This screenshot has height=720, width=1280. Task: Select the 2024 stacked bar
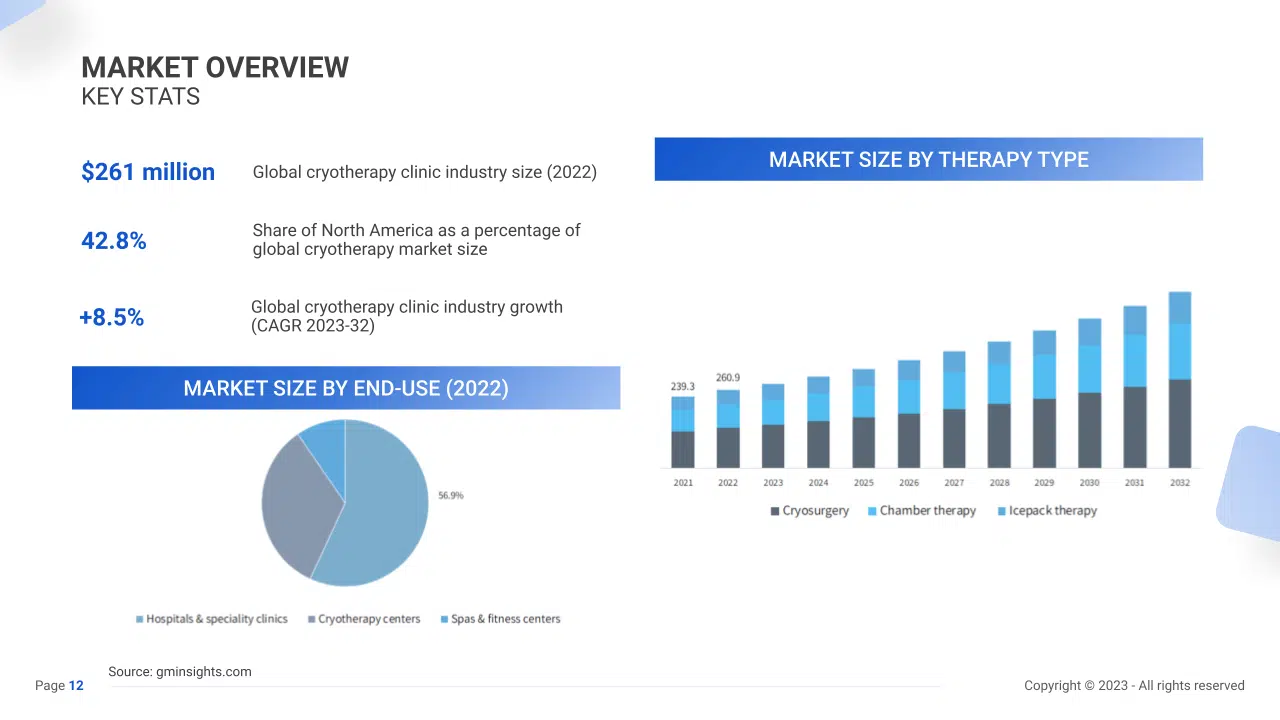pyautogui.click(x=818, y=422)
